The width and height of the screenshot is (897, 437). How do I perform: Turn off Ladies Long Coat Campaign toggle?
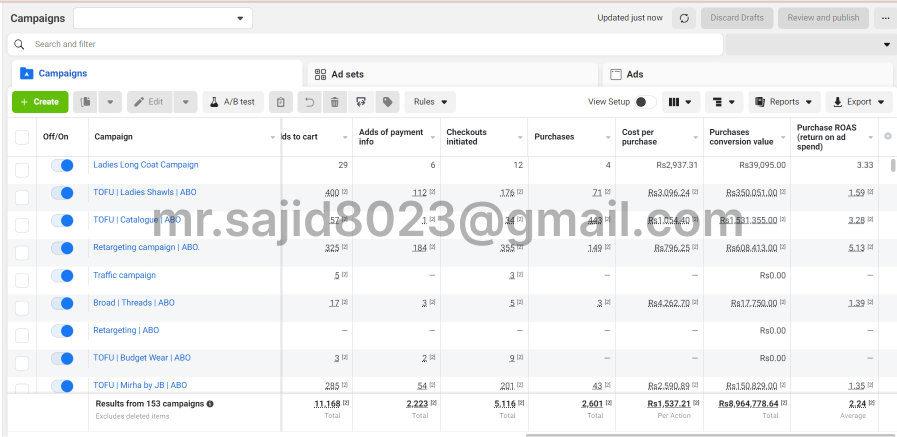click(x=62, y=166)
